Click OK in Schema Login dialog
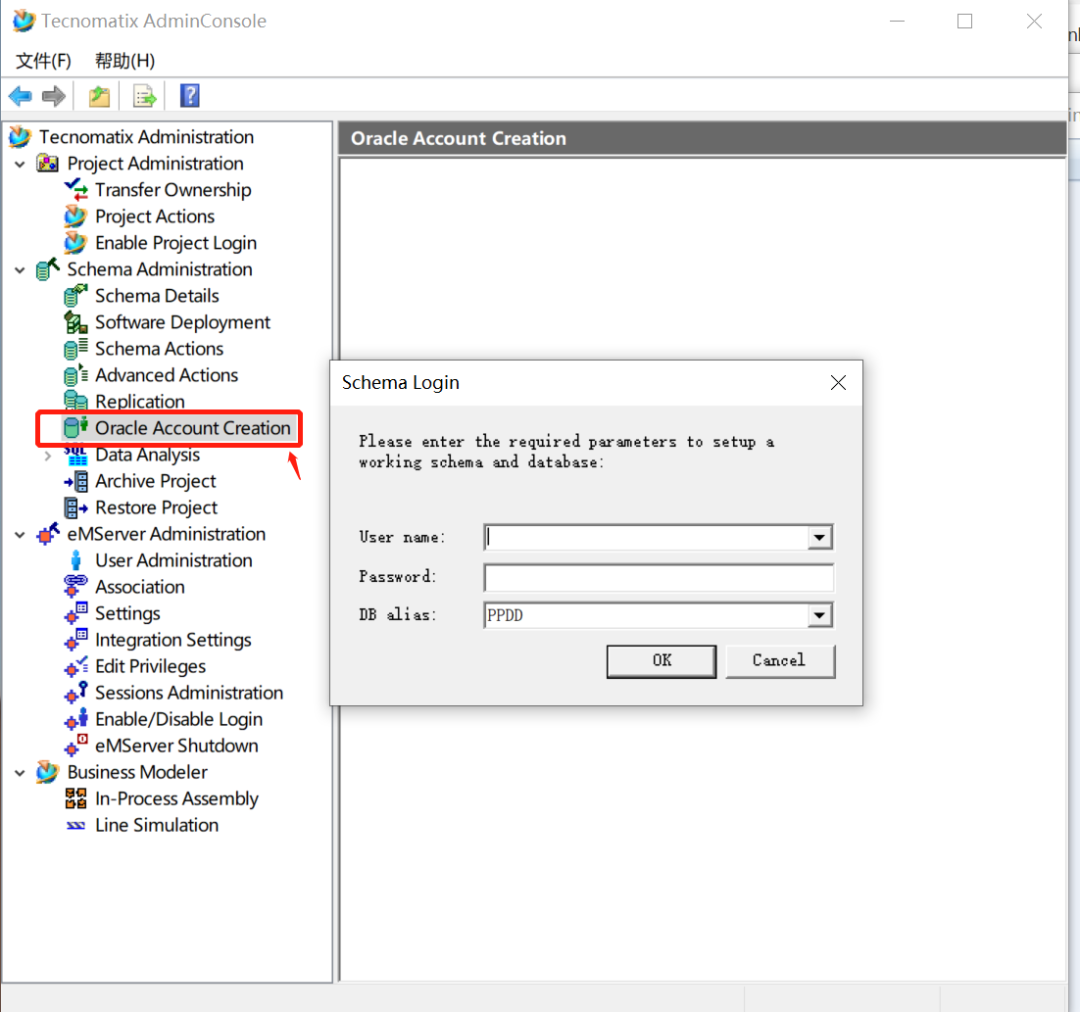Image resolution: width=1080 pixels, height=1012 pixels. point(661,661)
